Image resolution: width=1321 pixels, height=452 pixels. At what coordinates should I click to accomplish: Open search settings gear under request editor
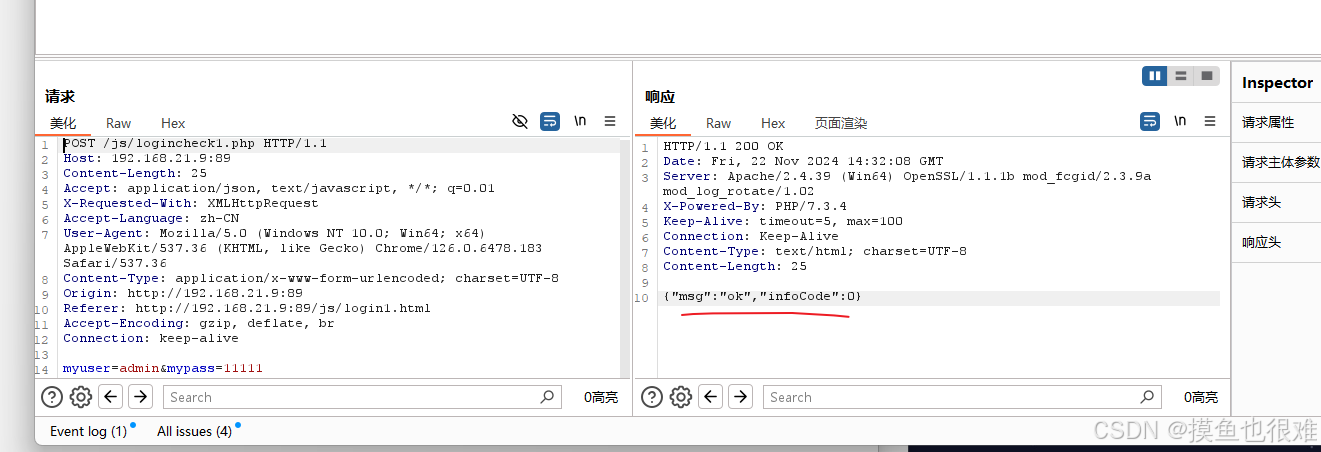pos(81,397)
